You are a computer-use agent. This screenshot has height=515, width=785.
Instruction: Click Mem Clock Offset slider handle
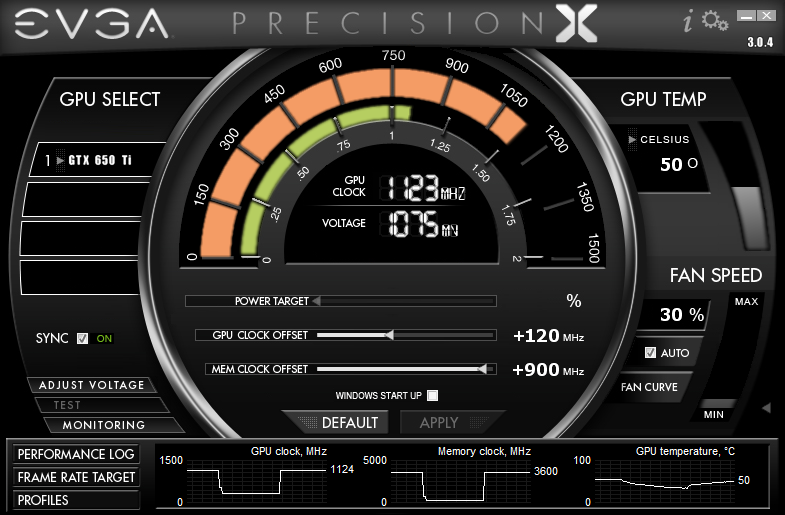[482, 369]
